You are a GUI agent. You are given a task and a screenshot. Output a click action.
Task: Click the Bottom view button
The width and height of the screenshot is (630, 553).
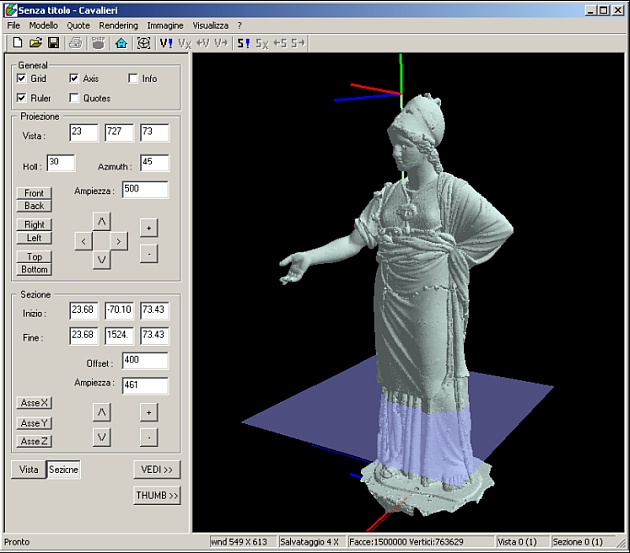click(34, 269)
